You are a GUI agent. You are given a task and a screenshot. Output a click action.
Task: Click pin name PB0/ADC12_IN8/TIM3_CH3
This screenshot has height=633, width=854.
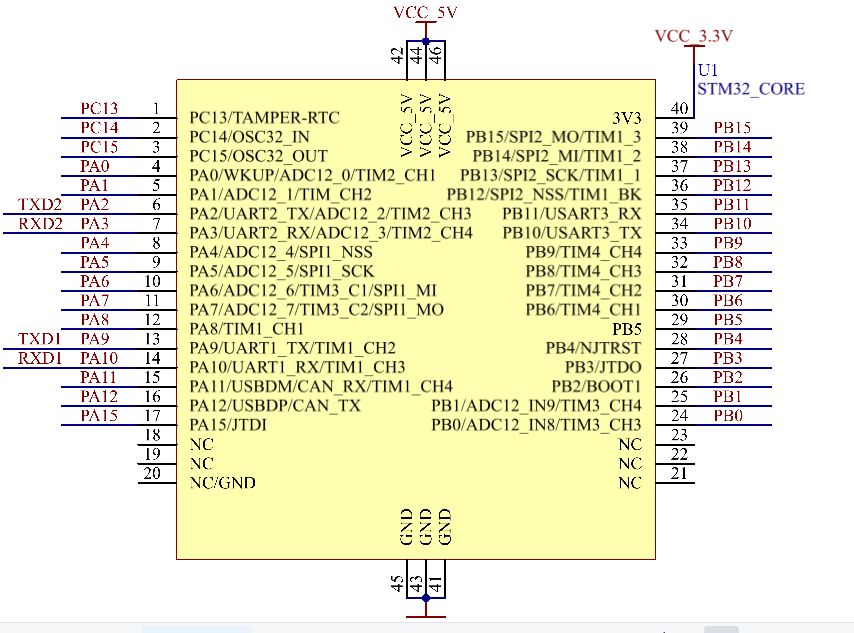coord(536,425)
